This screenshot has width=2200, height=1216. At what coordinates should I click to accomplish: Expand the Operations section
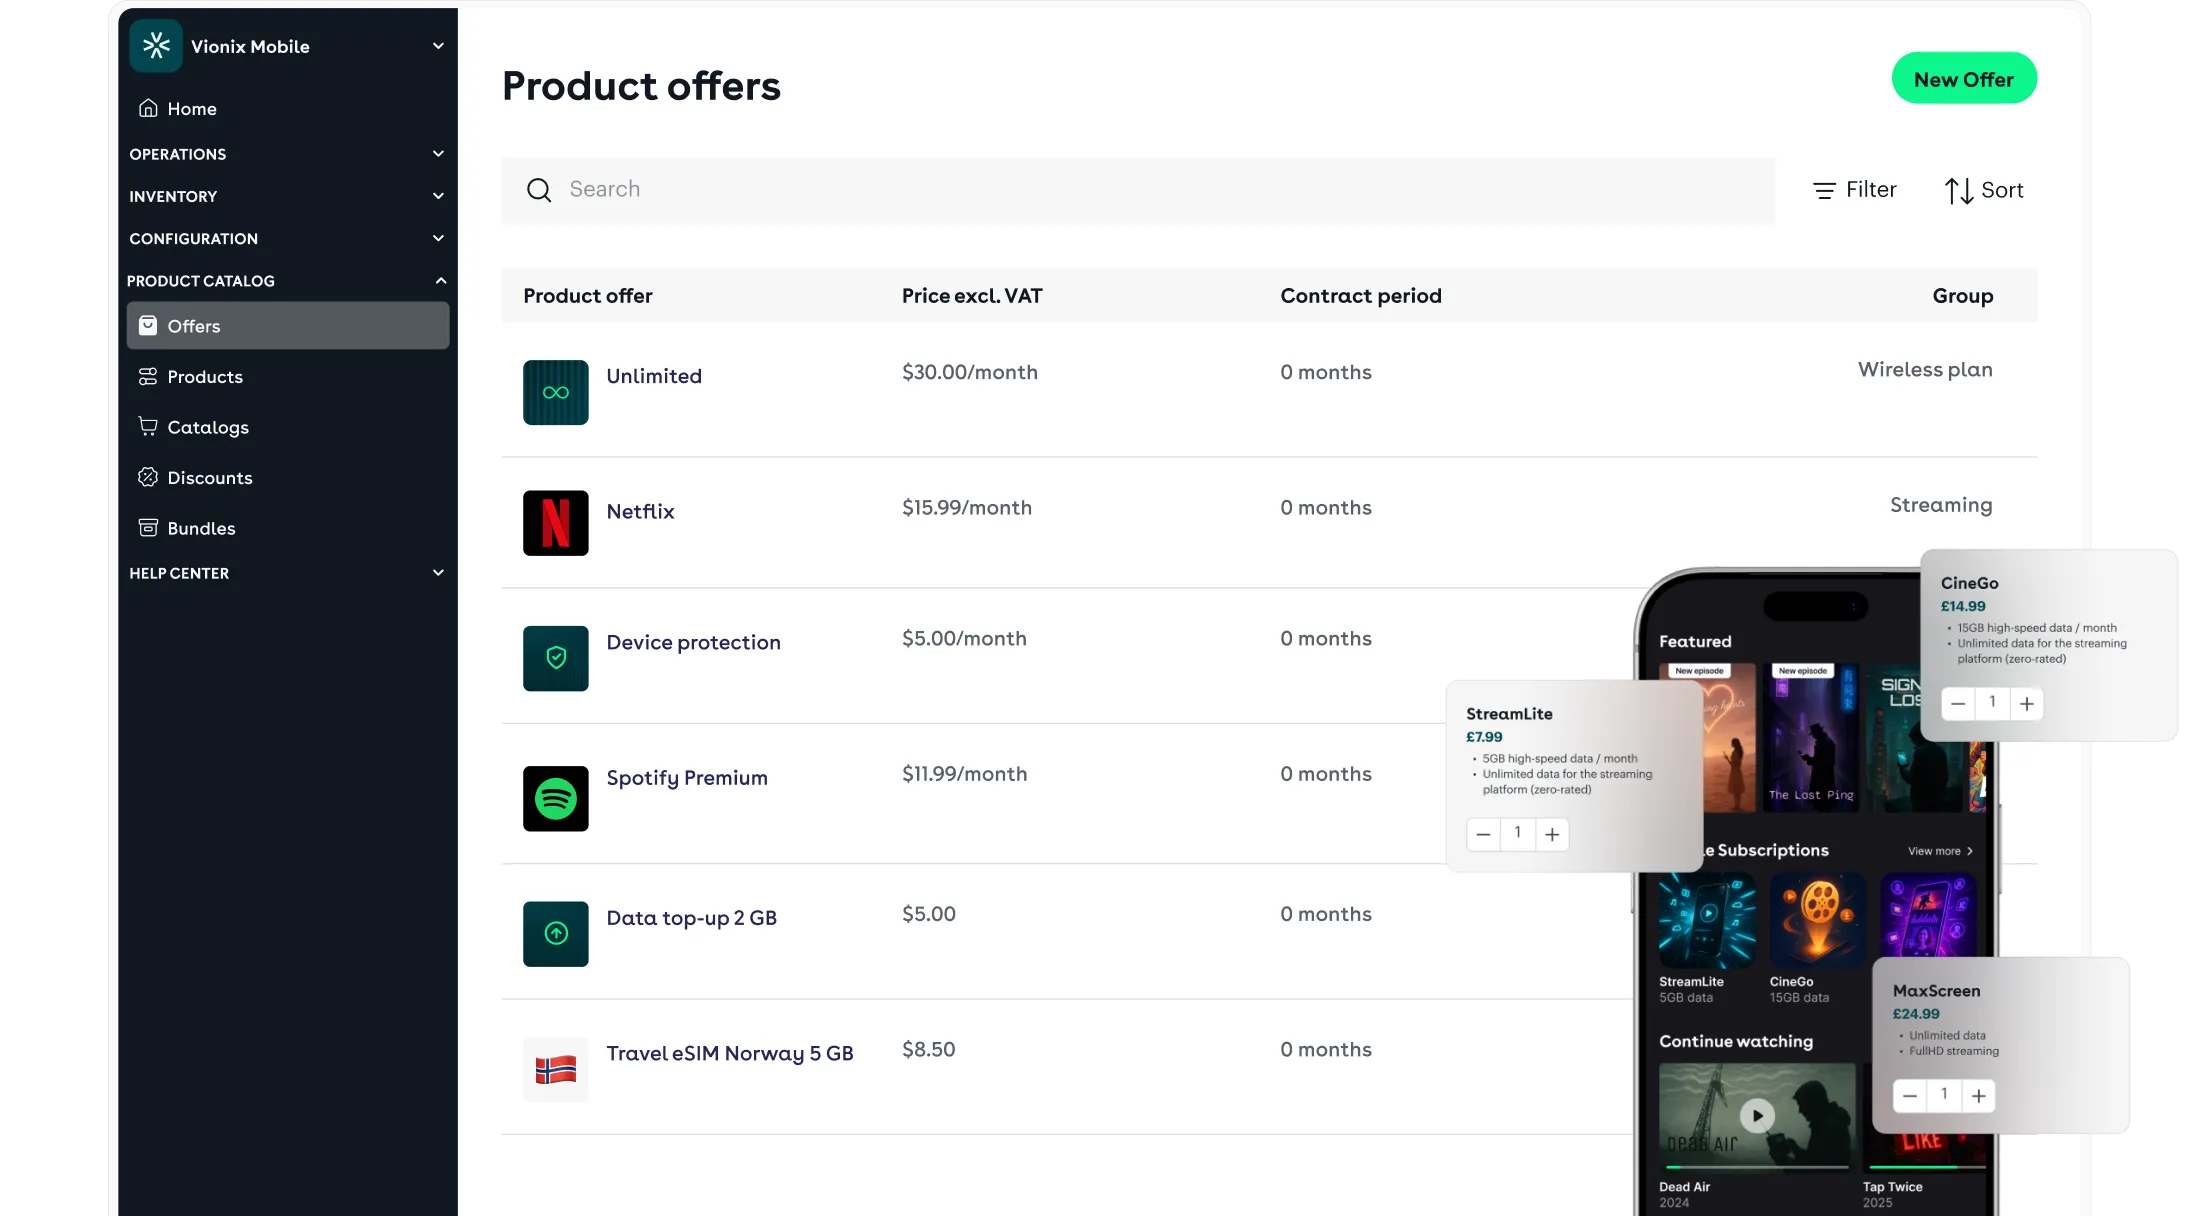click(x=288, y=154)
